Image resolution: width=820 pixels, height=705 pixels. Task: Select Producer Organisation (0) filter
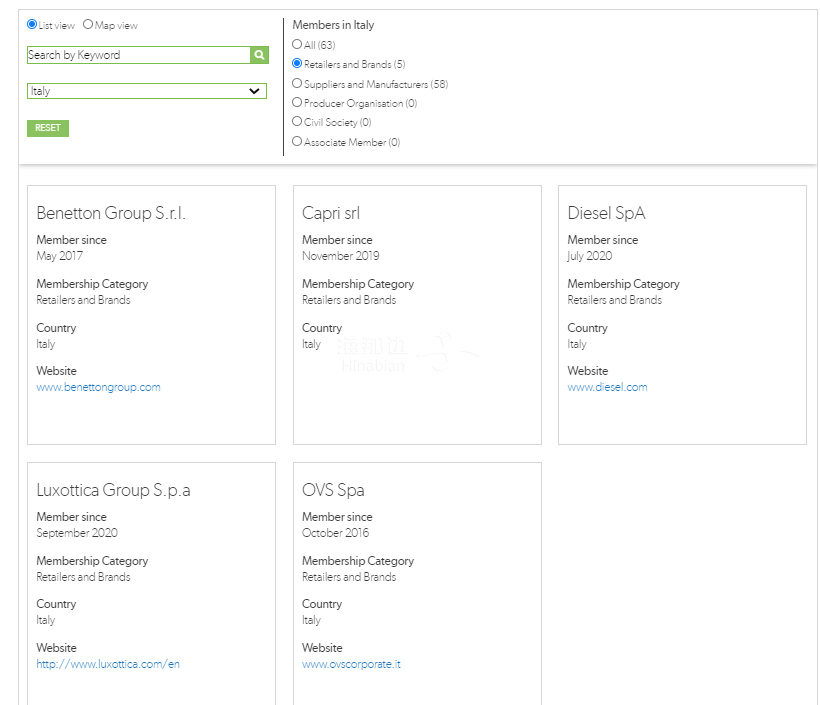(297, 103)
